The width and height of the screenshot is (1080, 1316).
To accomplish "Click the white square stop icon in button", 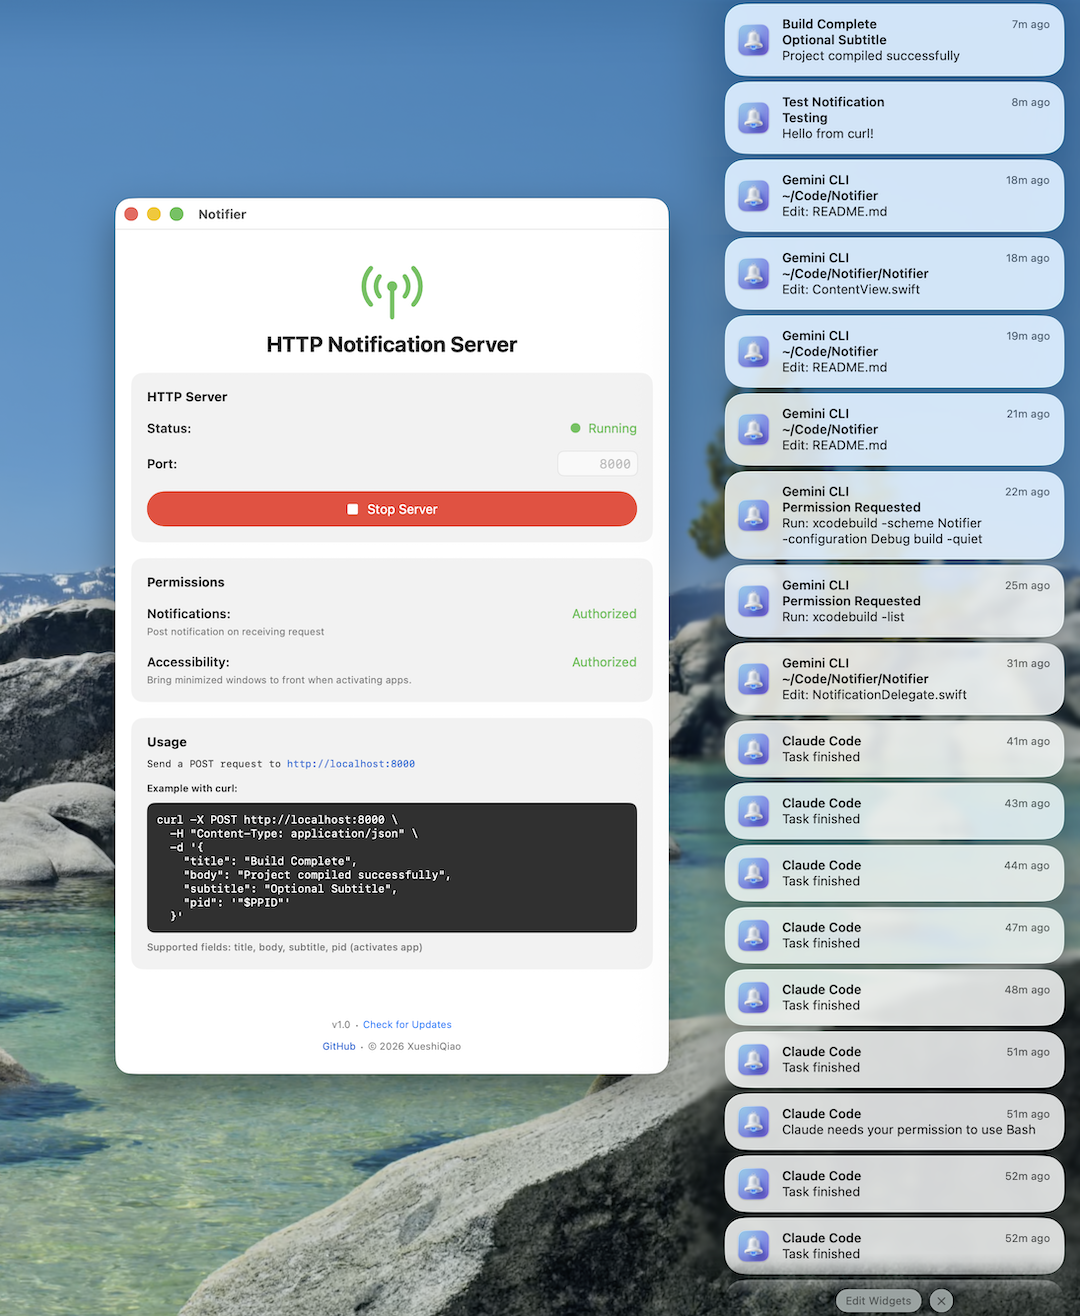I will [x=352, y=509].
